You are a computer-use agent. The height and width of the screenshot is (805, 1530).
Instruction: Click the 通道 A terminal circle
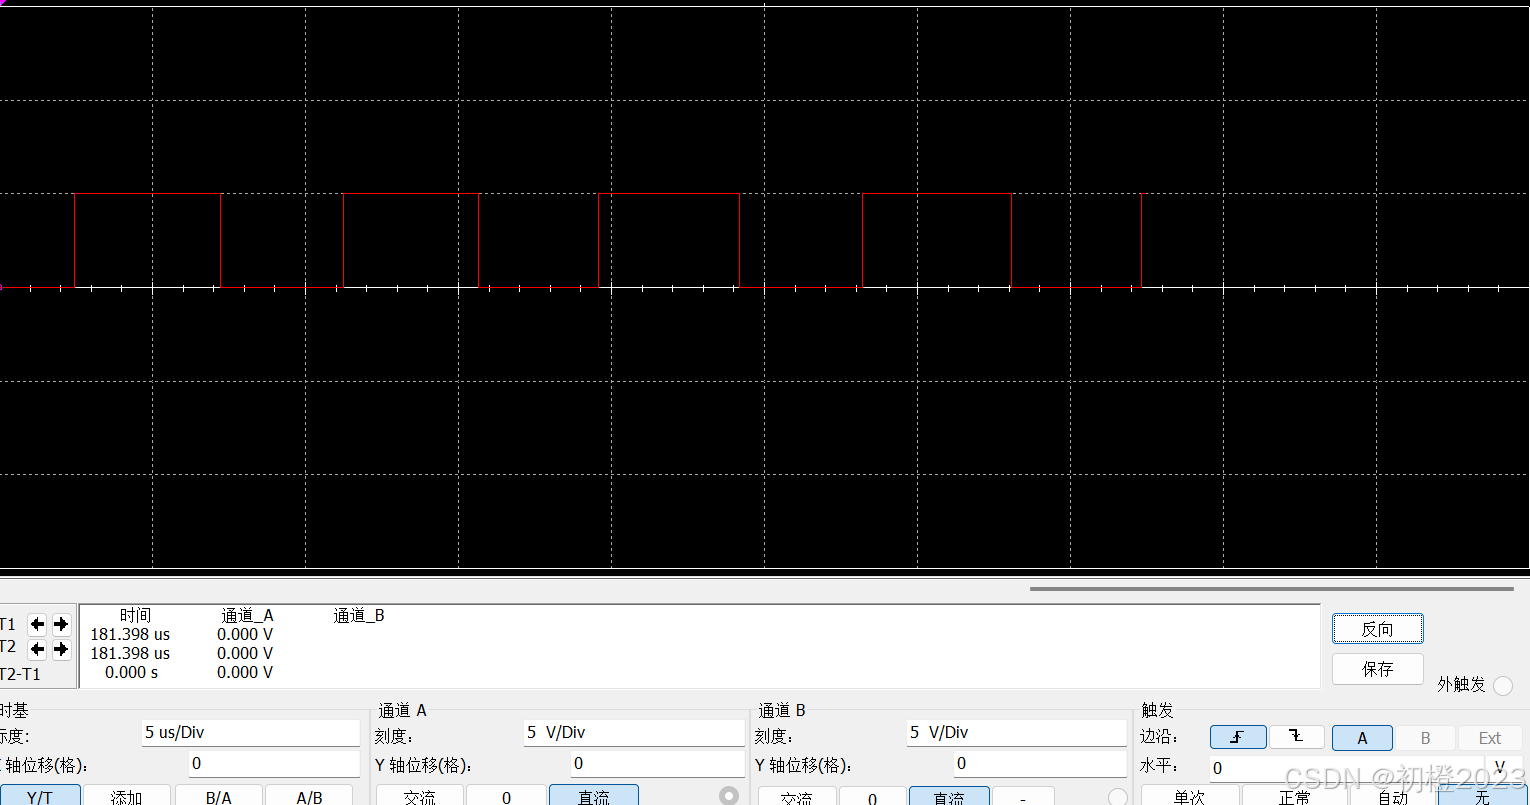click(x=729, y=796)
